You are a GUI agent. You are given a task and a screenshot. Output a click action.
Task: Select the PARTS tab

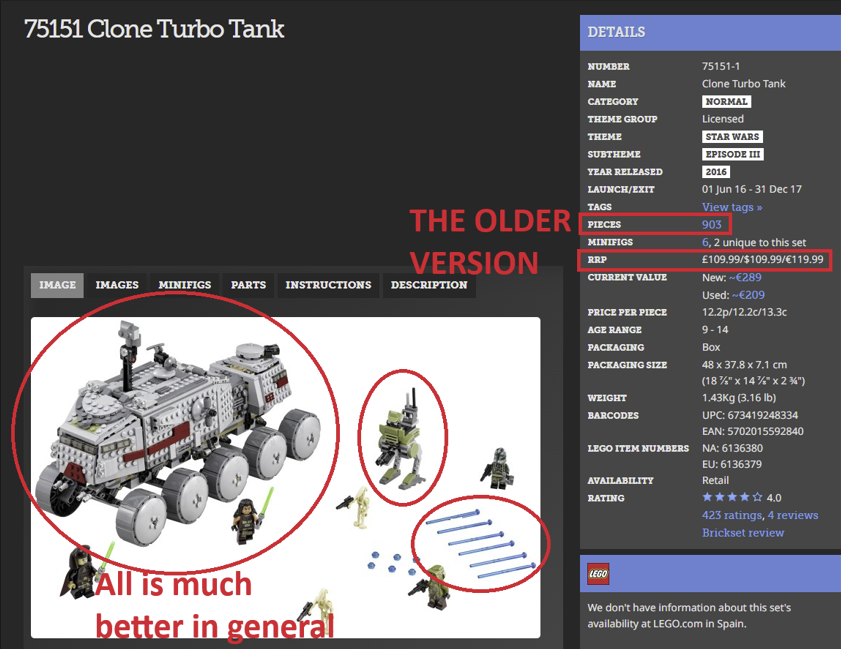(x=248, y=285)
